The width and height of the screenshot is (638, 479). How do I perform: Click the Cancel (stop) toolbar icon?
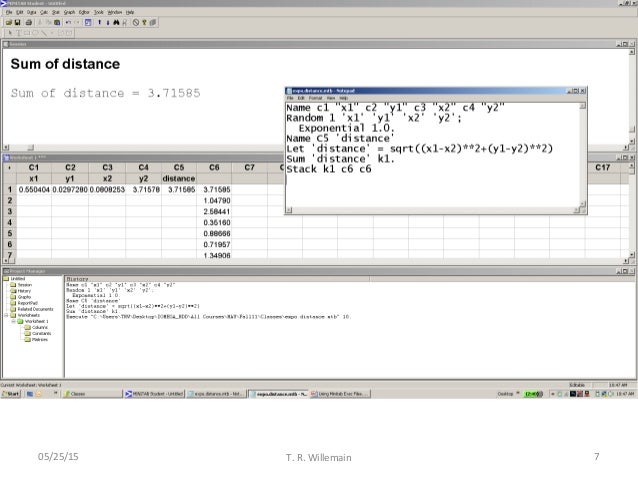coord(138,22)
